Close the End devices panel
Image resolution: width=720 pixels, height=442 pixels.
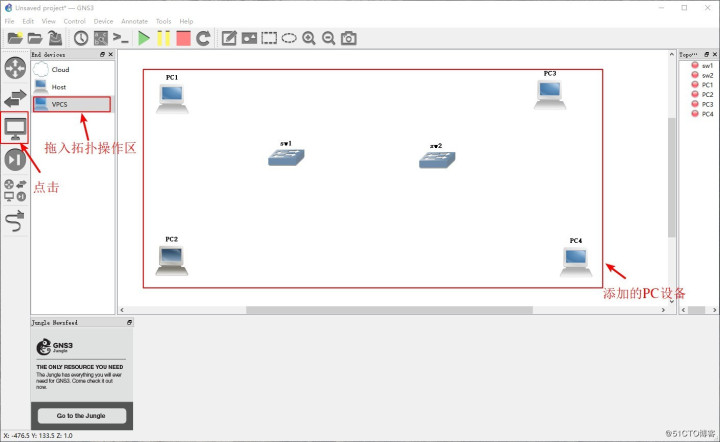click(111, 54)
